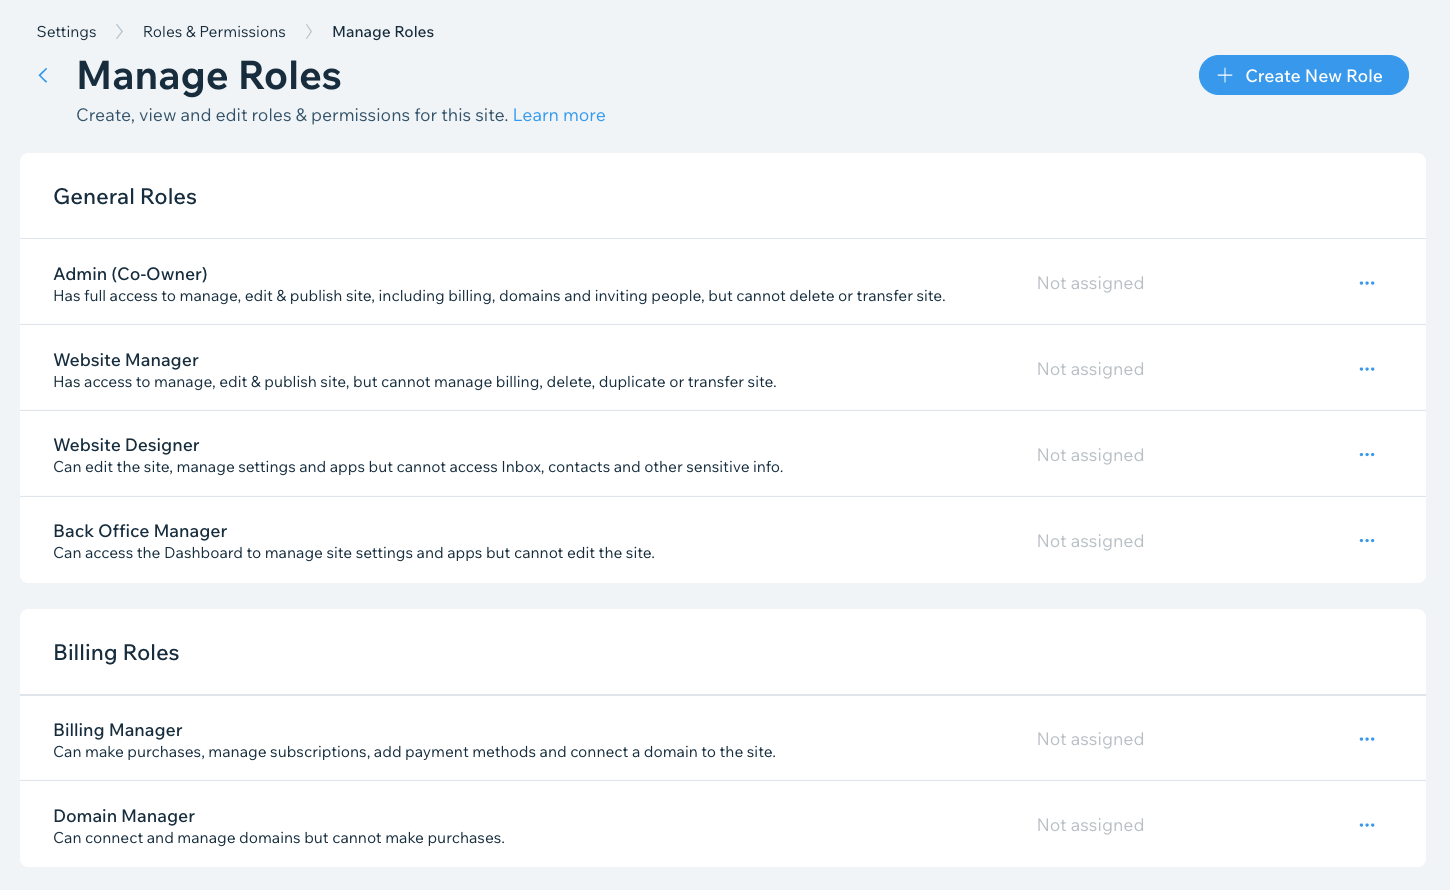Select the Settings breadcrumb item
1450x890 pixels.
click(x=66, y=31)
